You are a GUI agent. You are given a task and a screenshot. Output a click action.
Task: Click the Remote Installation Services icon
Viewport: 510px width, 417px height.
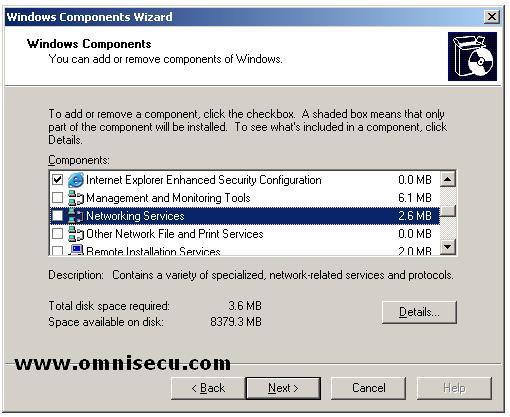coord(76,250)
